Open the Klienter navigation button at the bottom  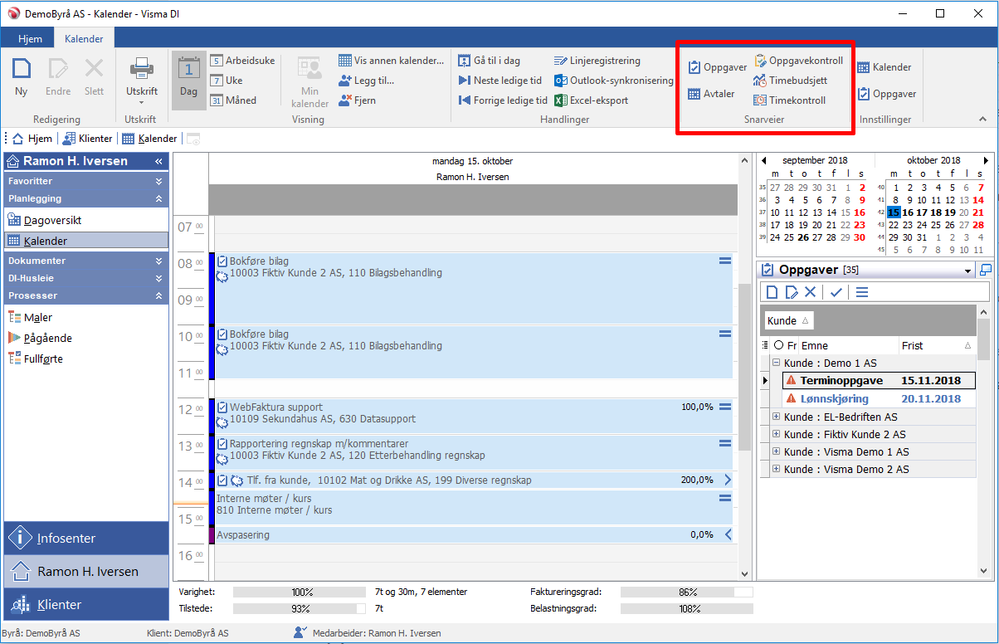click(86, 605)
